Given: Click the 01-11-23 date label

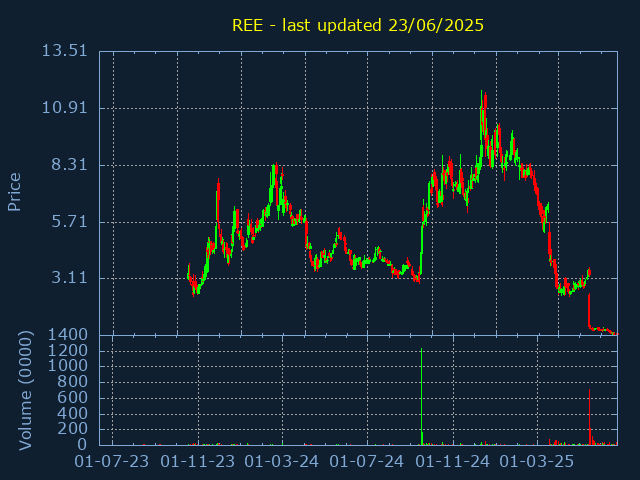Looking at the screenshot, I should (198, 462).
